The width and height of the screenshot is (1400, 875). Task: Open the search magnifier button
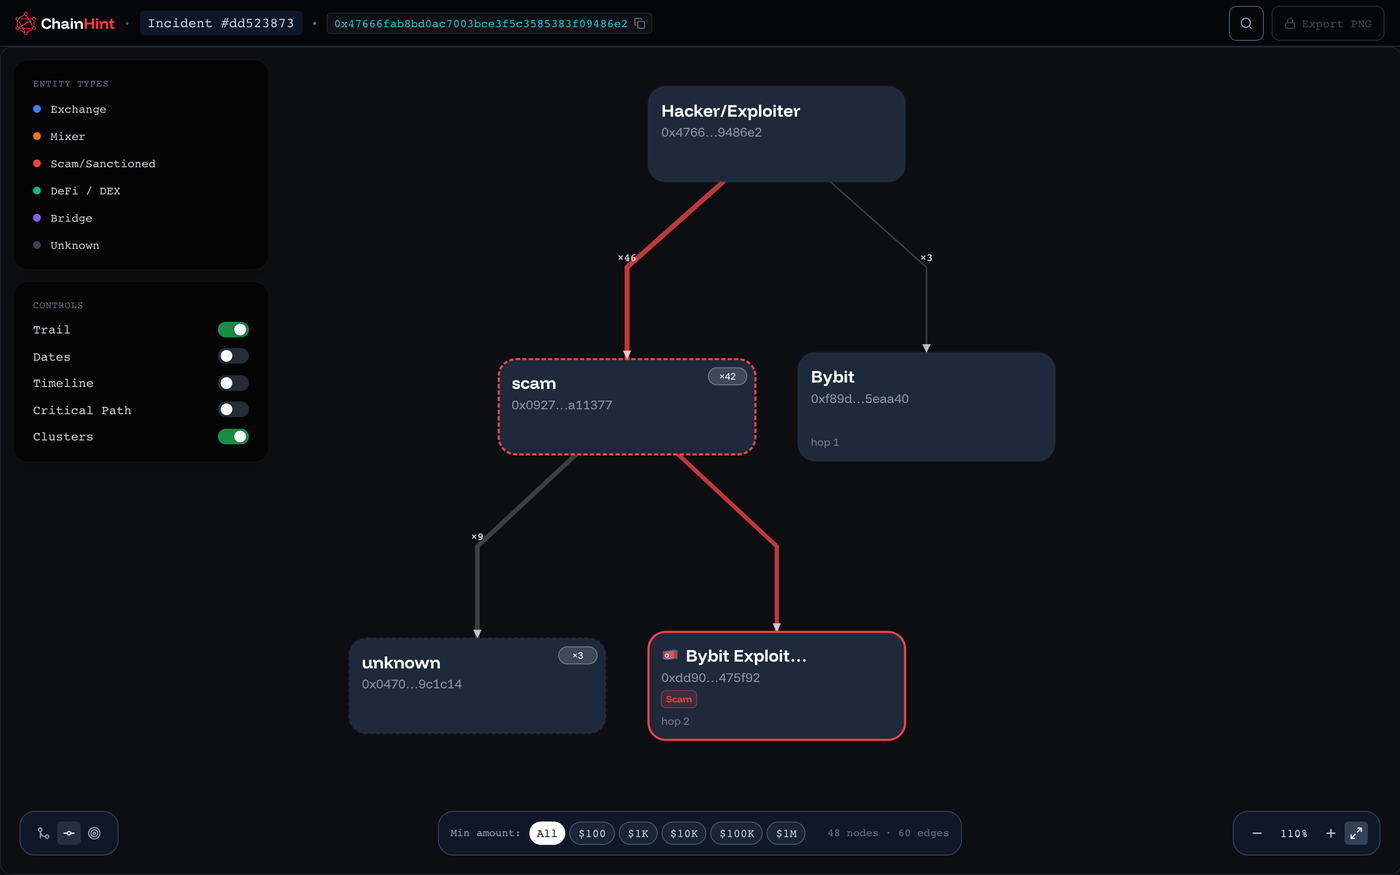[1246, 23]
